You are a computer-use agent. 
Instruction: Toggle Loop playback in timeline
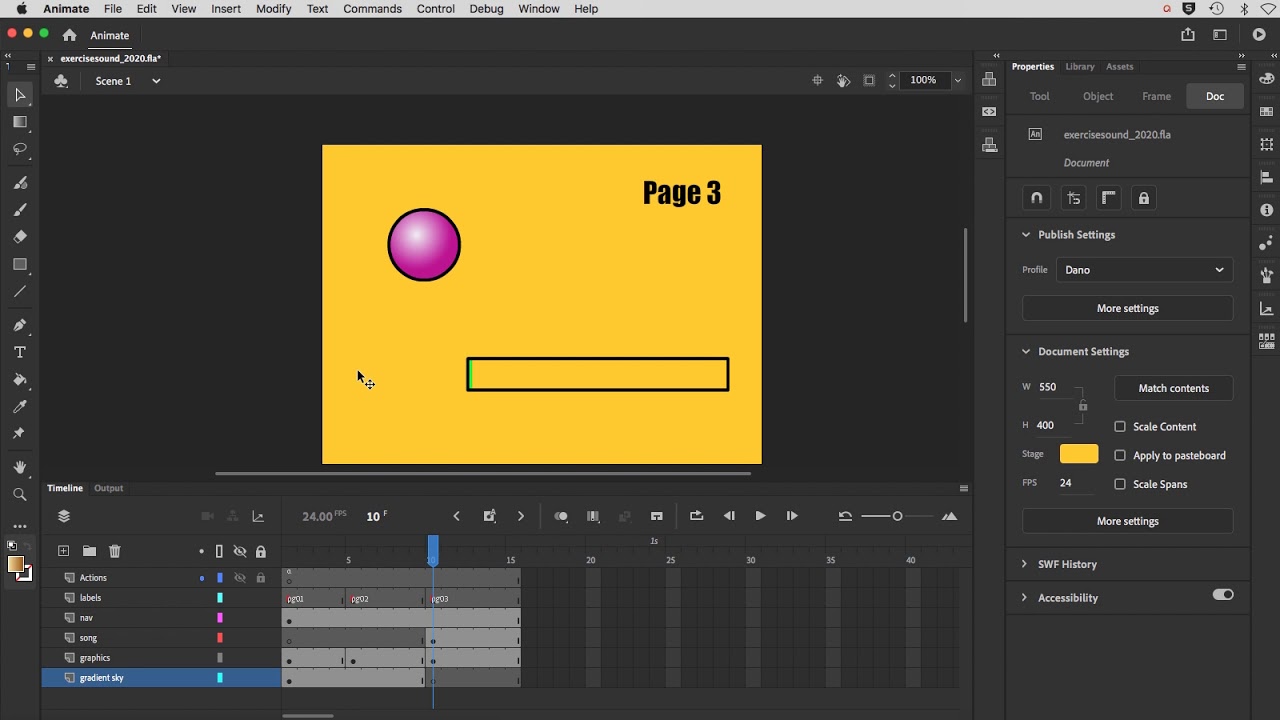click(x=697, y=516)
